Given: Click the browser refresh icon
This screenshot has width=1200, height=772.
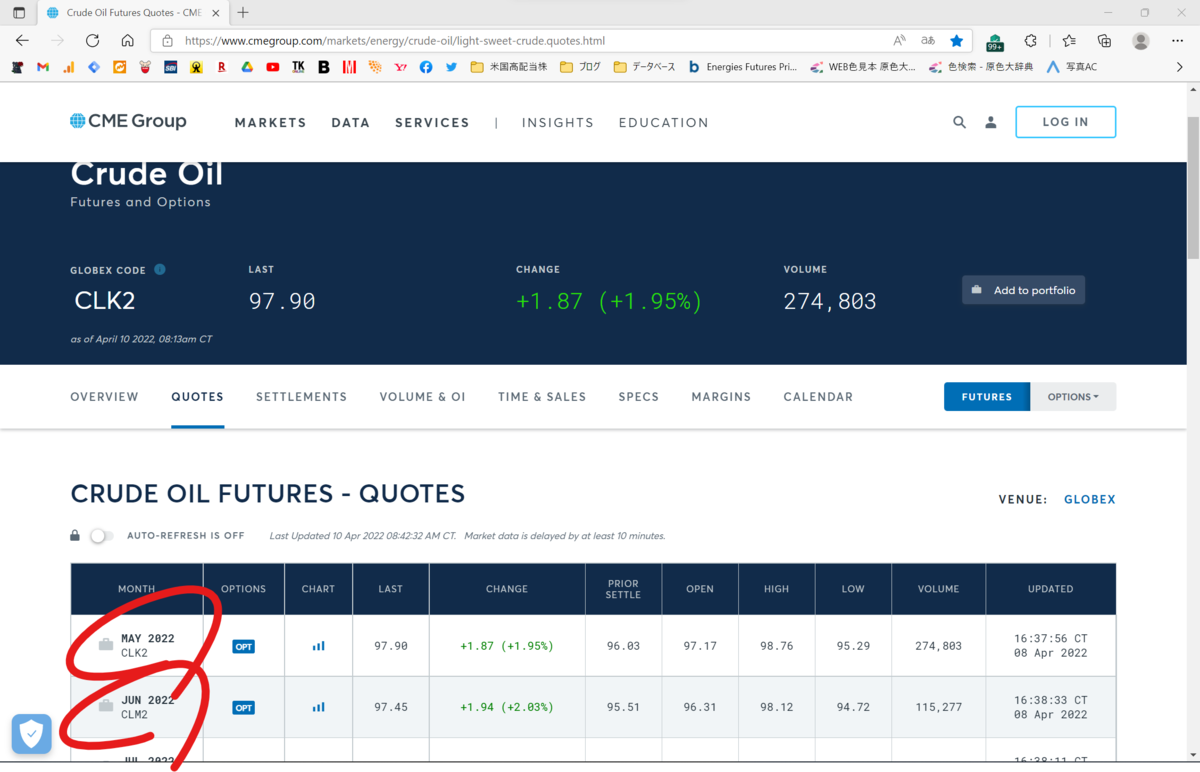Looking at the screenshot, I should [x=92, y=41].
